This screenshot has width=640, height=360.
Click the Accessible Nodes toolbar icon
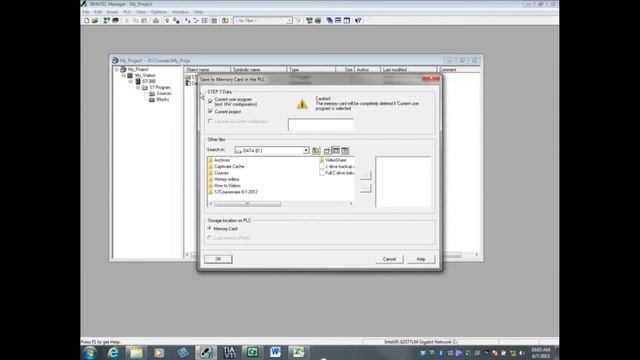click(x=107, y=20)
